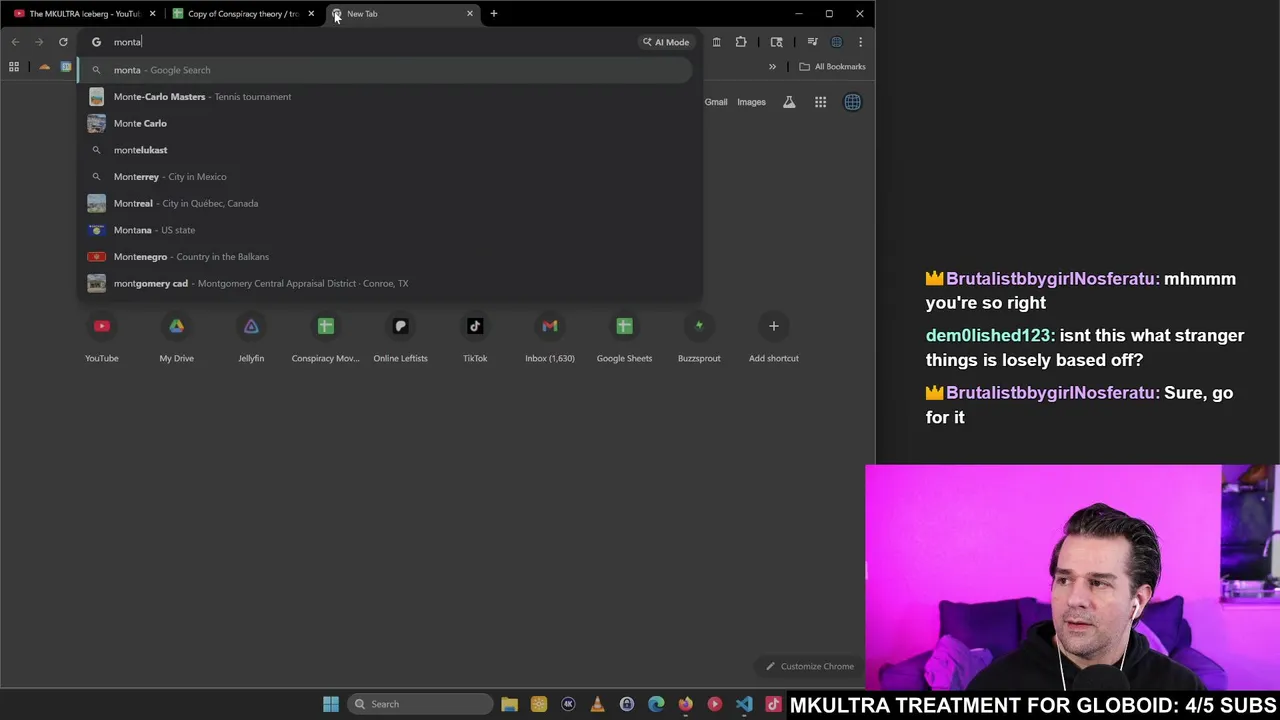Open the 4K downloader taskbar icon
The width and height of the screenshot is (1280, 720).
pyautogui.click(x=568, y=704)
